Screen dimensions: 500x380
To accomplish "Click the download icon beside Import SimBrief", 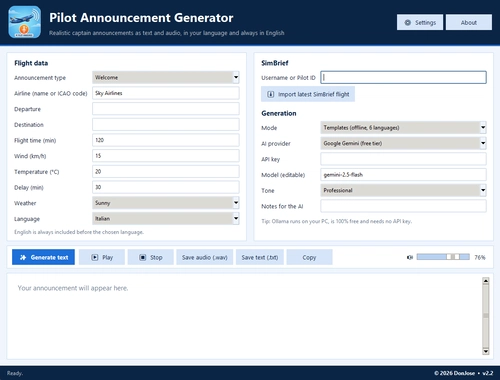I will [x=271, y=94].
